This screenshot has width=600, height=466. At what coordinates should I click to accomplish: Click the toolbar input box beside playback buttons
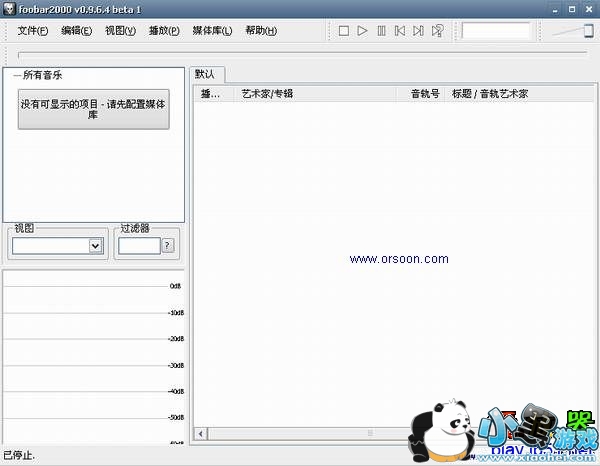click(x=496, y=31)
